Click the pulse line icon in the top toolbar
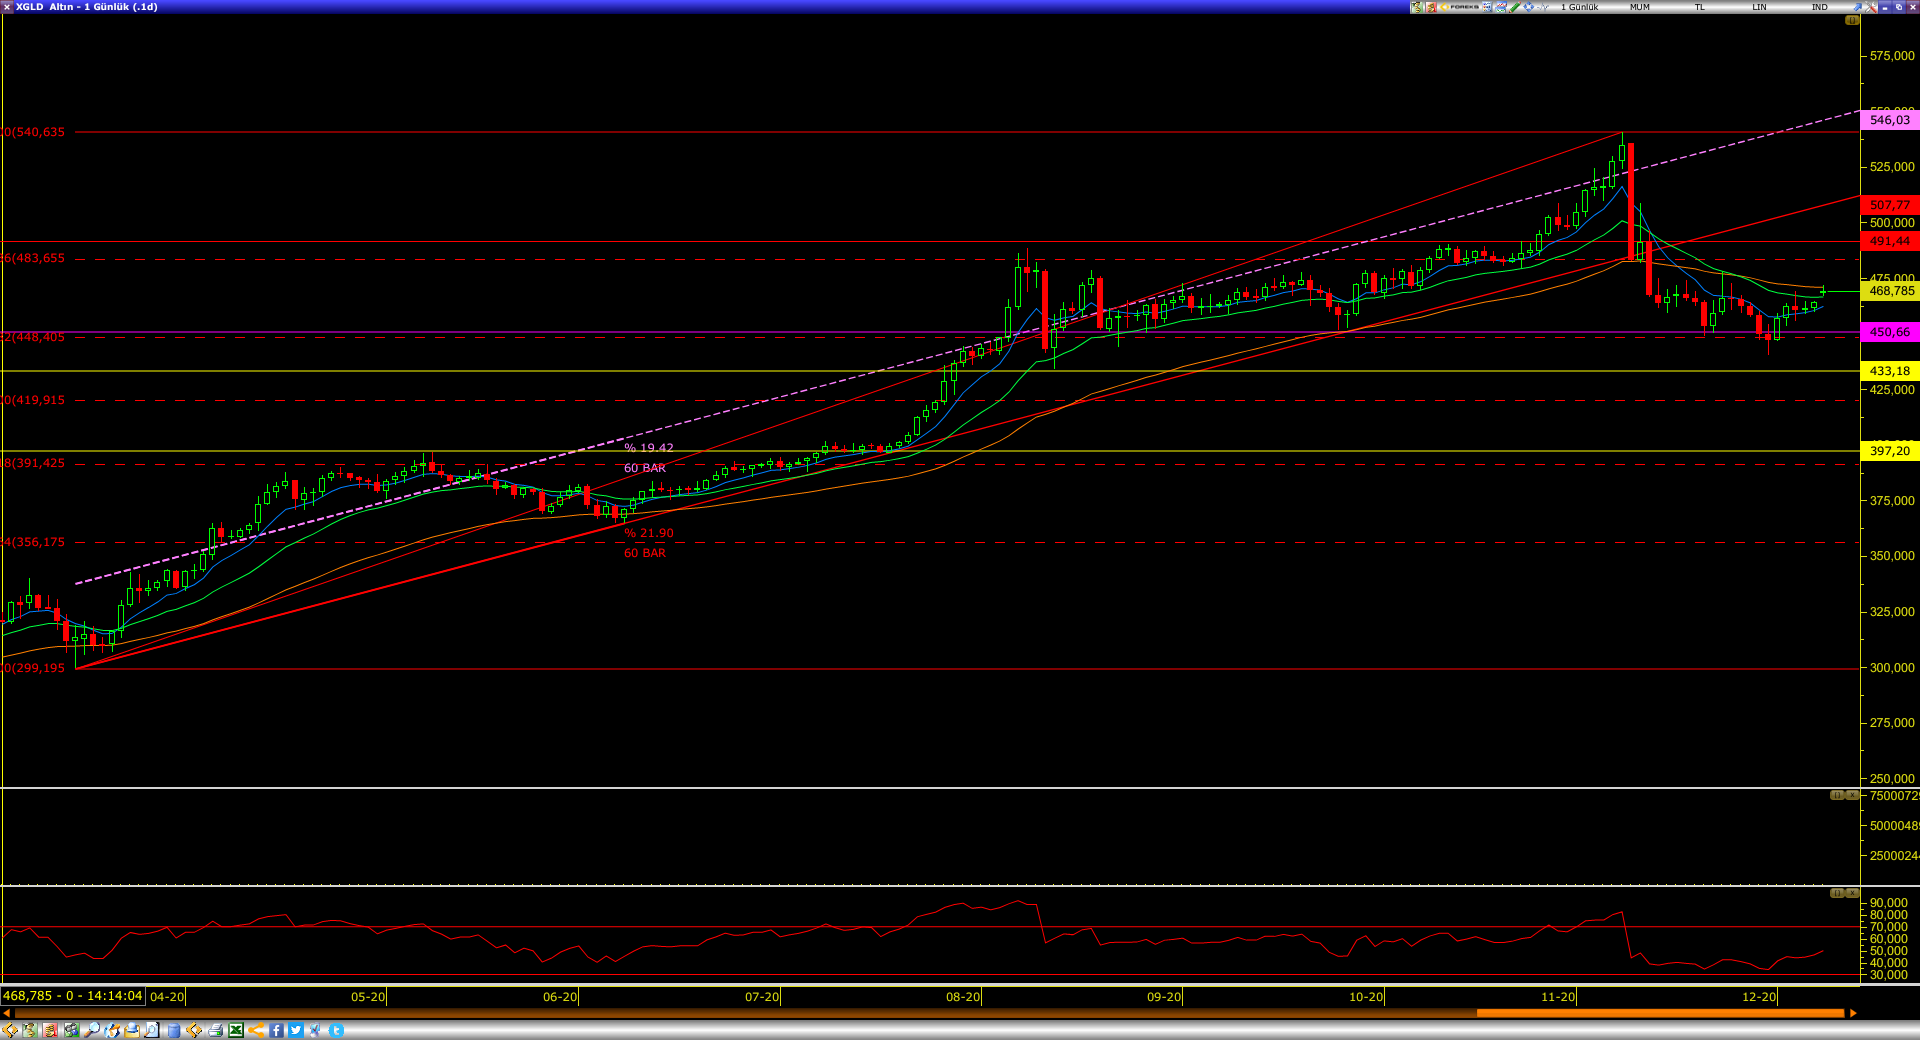 (x=1543, y=7)
